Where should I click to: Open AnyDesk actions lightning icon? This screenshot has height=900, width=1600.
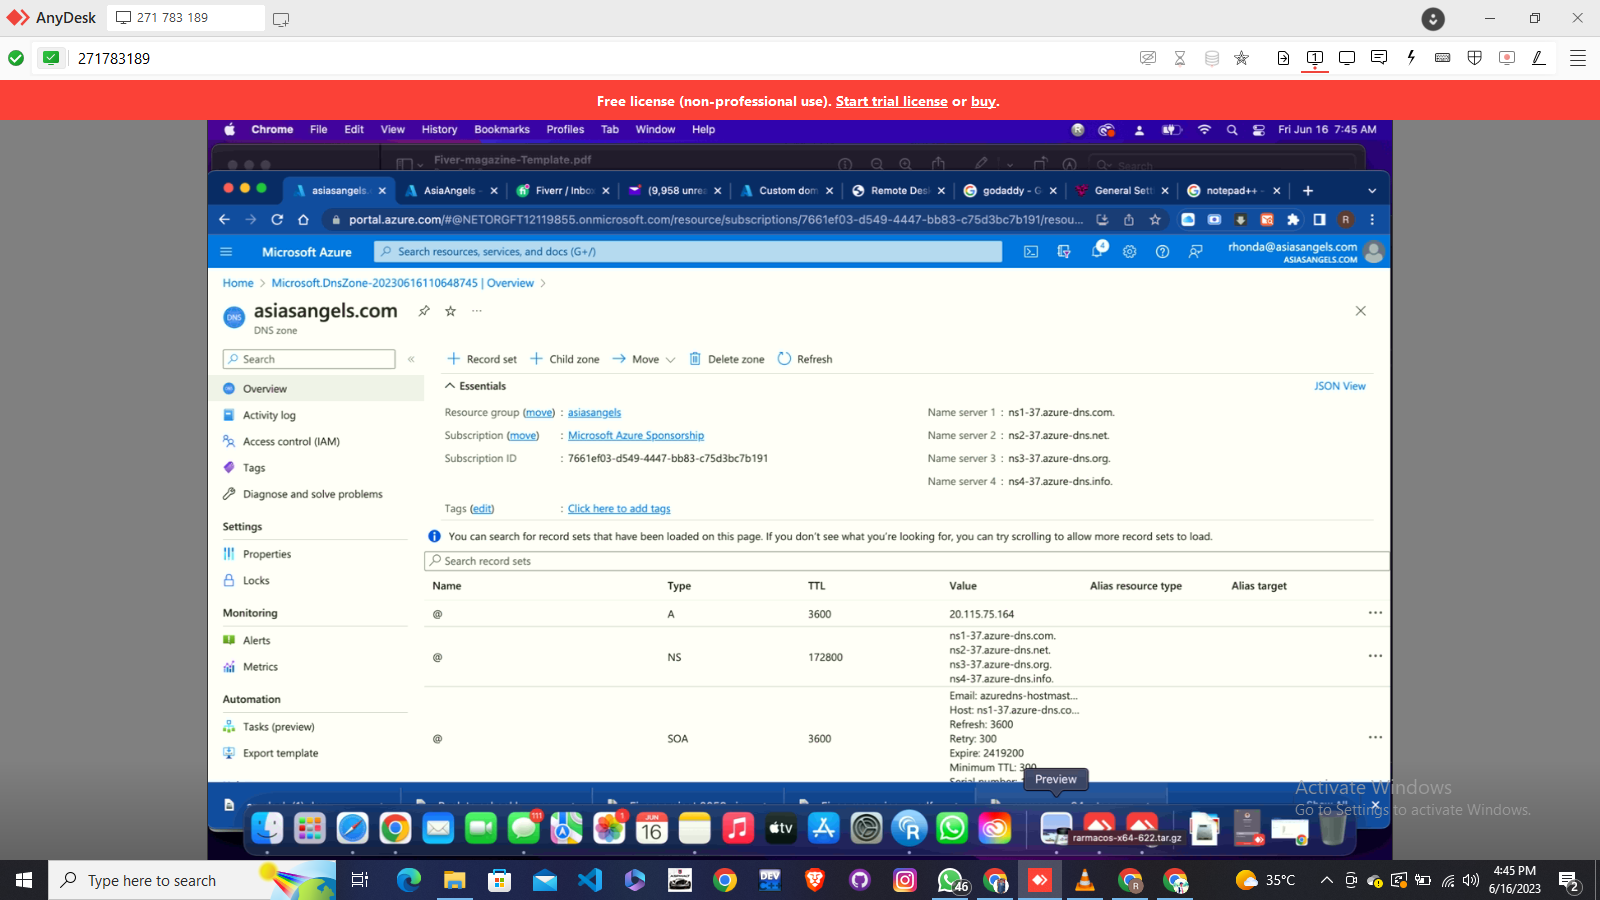[x=1411, y=58]
